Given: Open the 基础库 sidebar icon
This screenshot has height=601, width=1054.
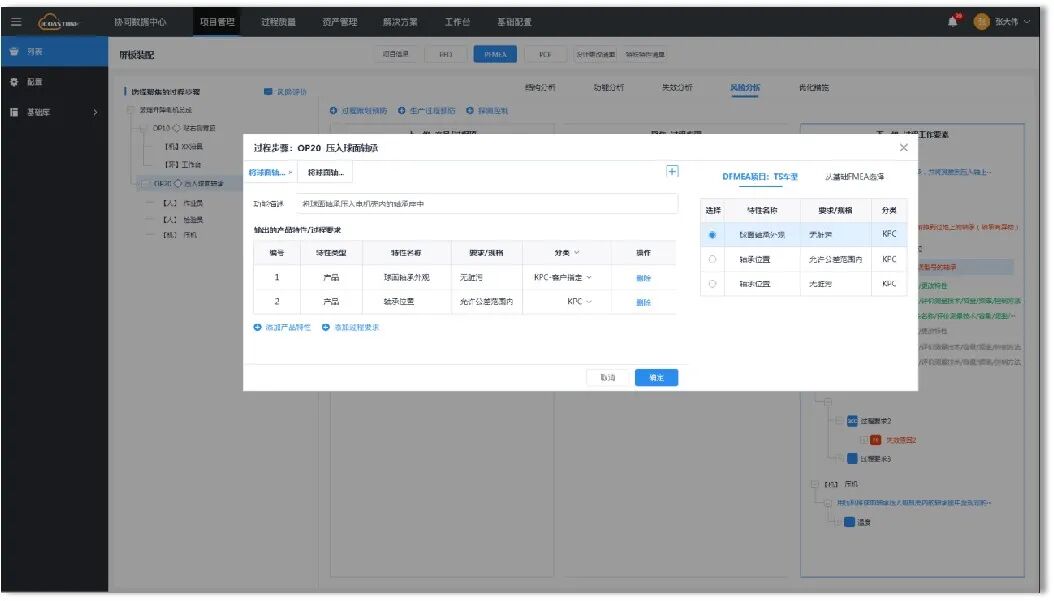Looking at the screenshot, I should click(14, 112).
